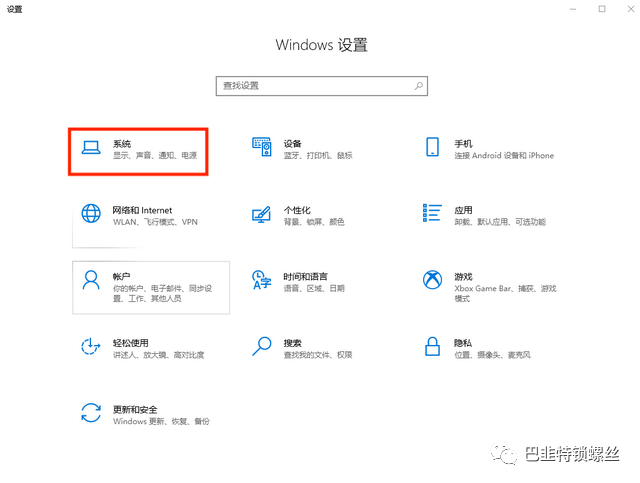This screenshot has height=483, width=640.
Task: Select the 隐私 category title
Action: [x=463, y=343]
